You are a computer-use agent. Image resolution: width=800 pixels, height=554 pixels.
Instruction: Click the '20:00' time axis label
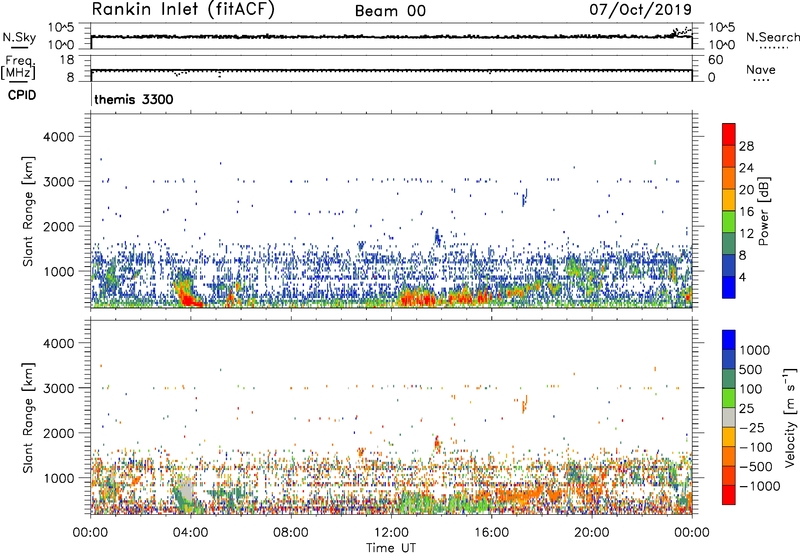point(592,533)
